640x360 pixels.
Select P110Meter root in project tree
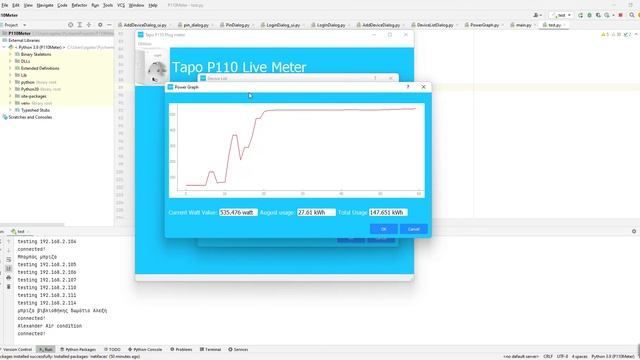(19, 33)
